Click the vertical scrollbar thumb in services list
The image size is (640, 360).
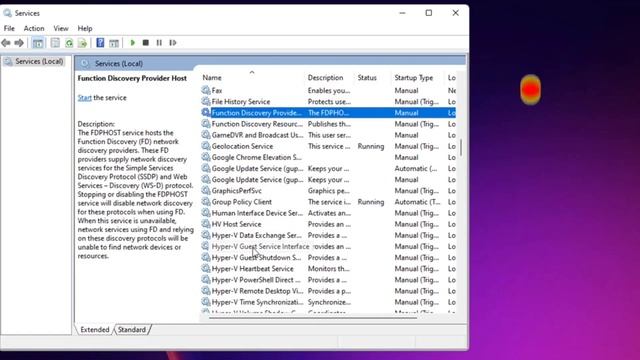[461, 147]
